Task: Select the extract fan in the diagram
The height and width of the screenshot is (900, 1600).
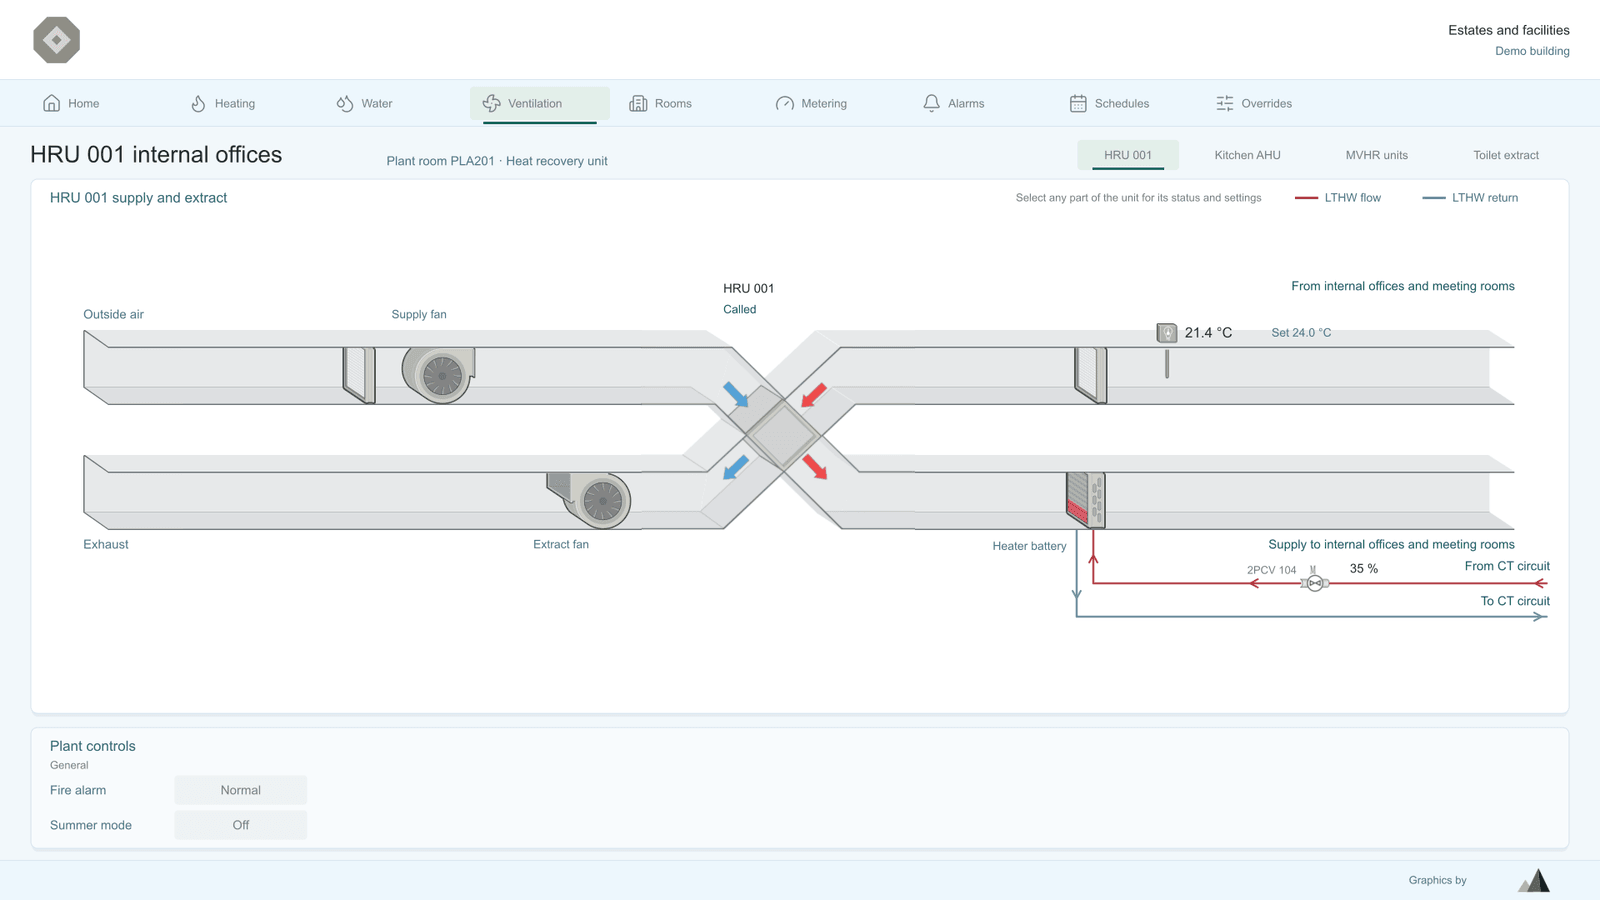Action: pos(590,500)
